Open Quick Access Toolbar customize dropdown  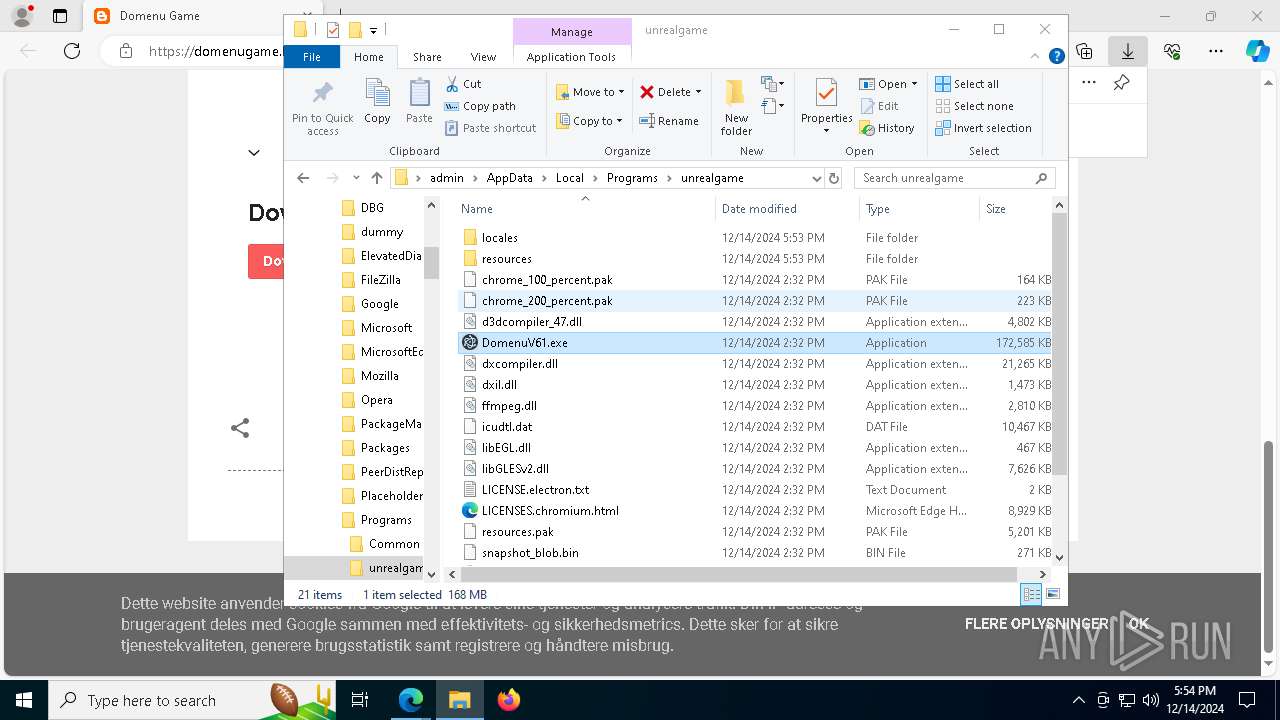click(373, 30)
